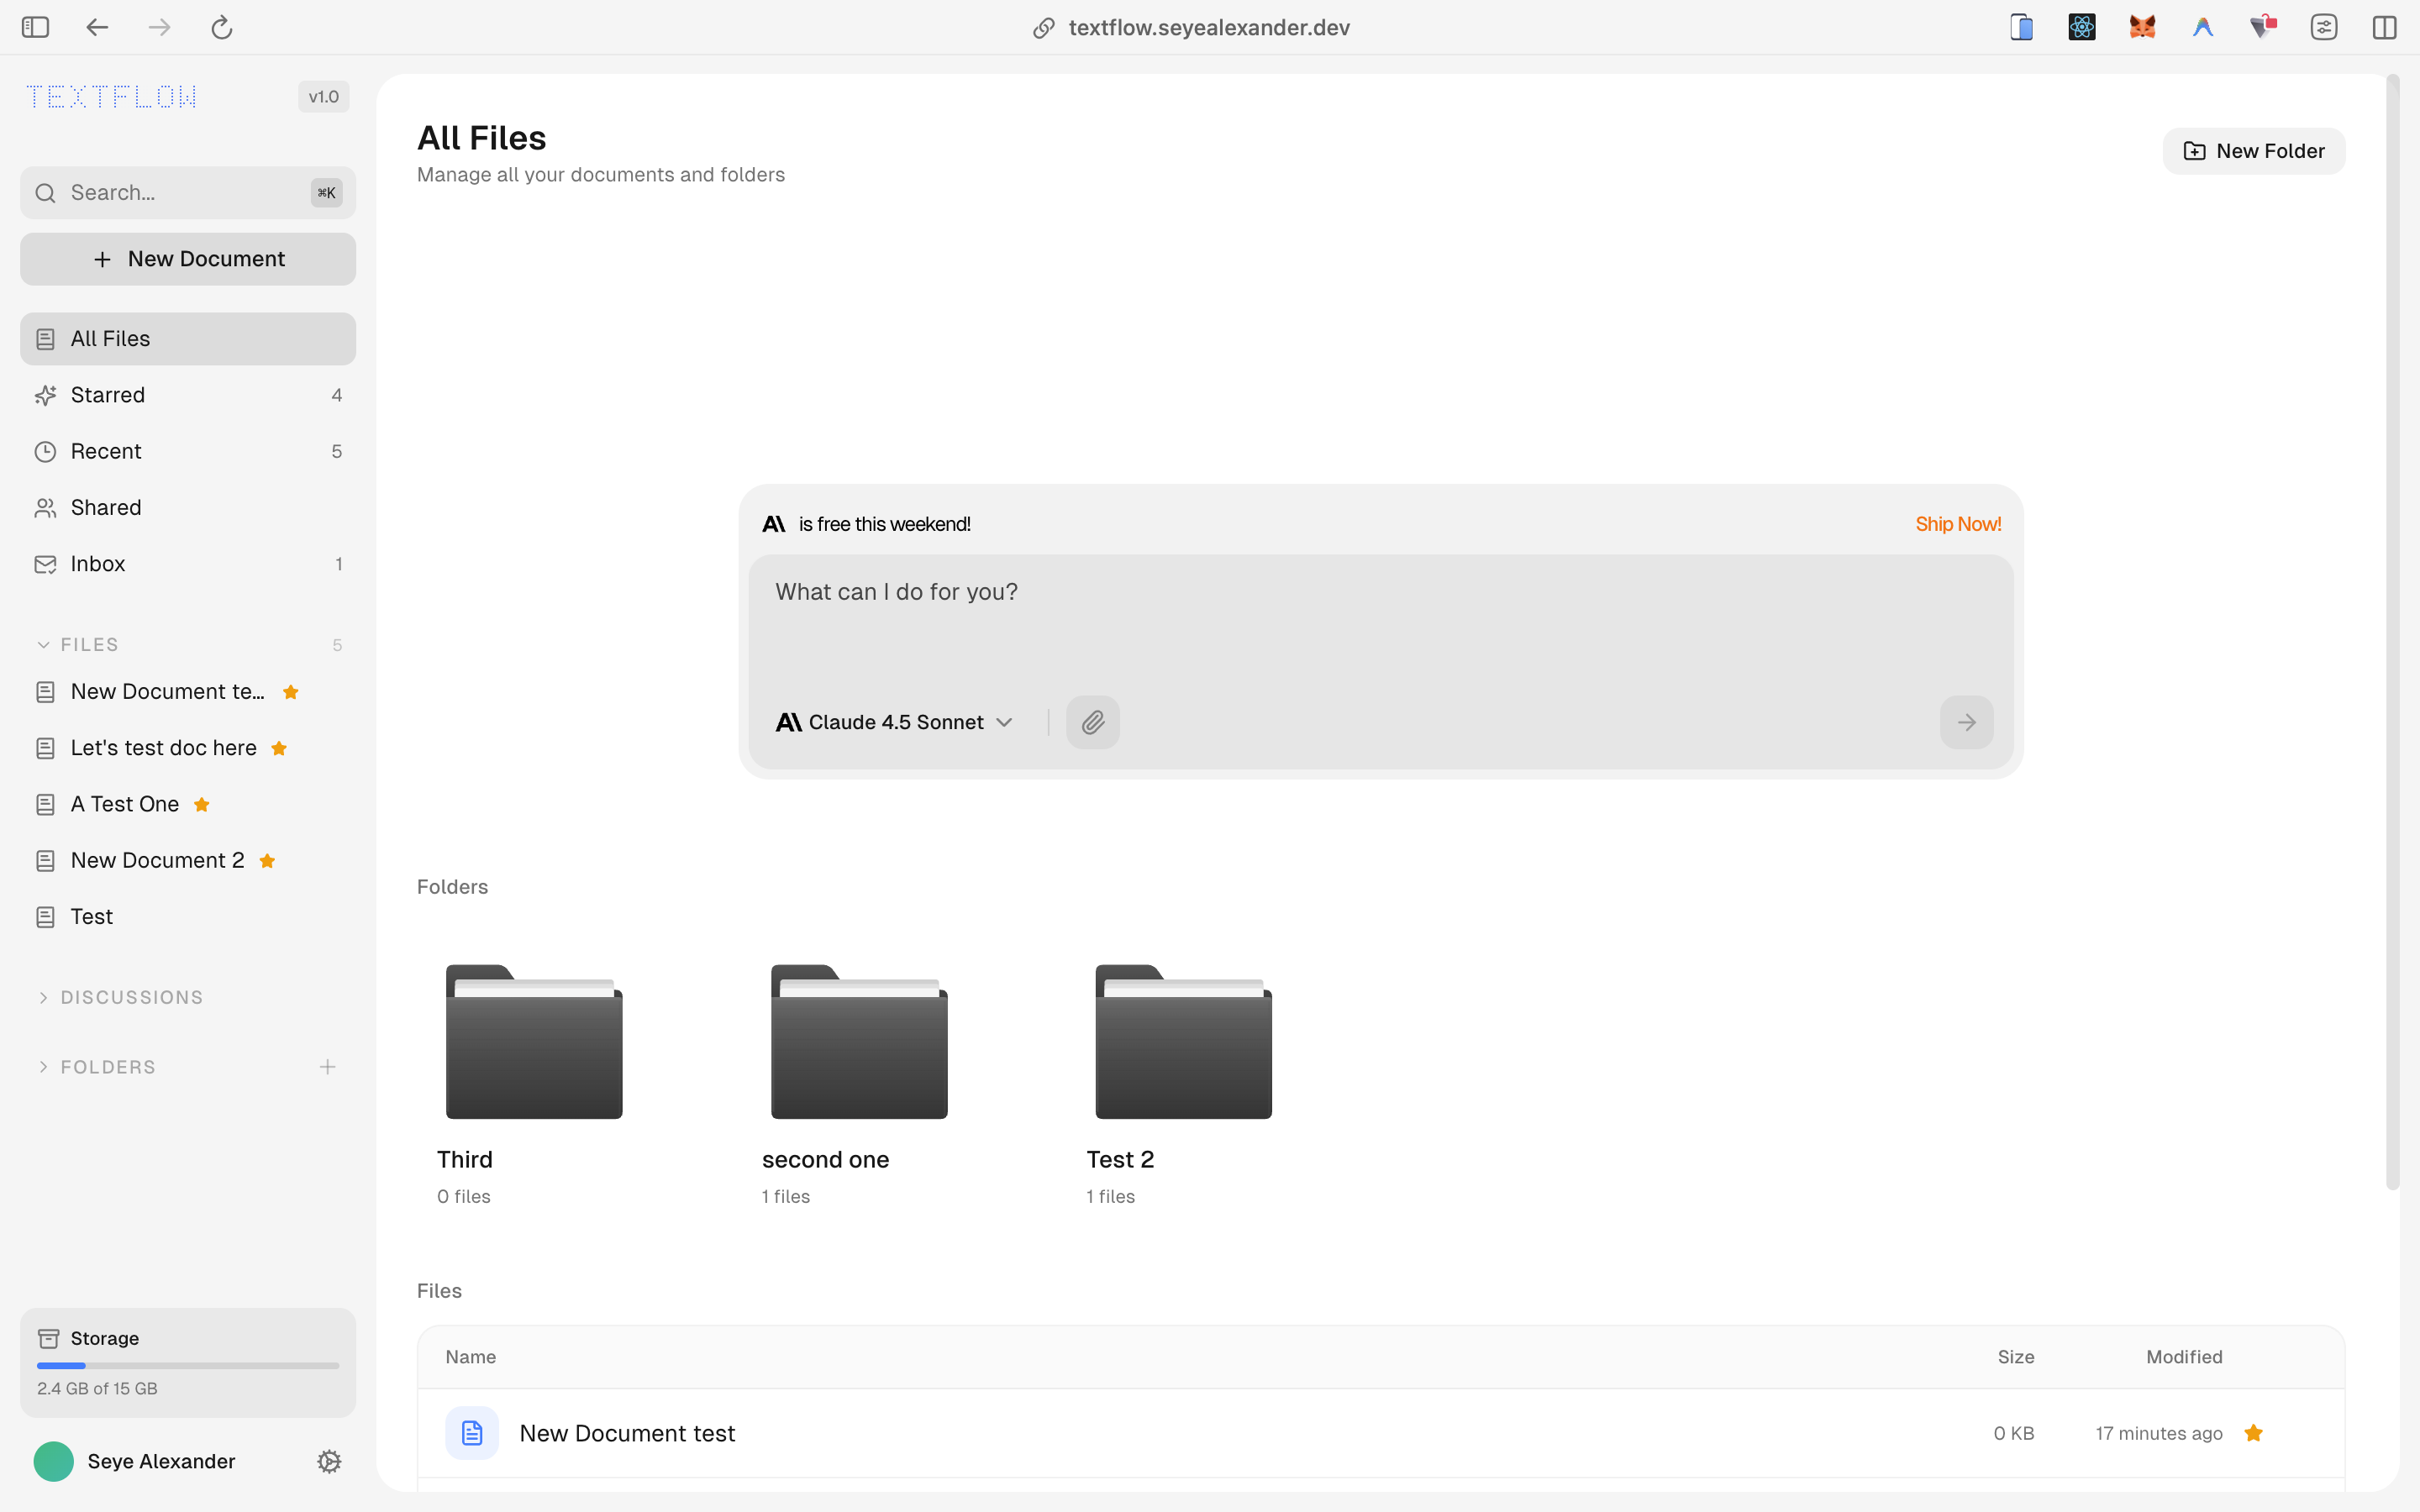Toggle the star on 'New Document test' row
Screen dimensions: 2420x1512
tap(2254, 1432)
